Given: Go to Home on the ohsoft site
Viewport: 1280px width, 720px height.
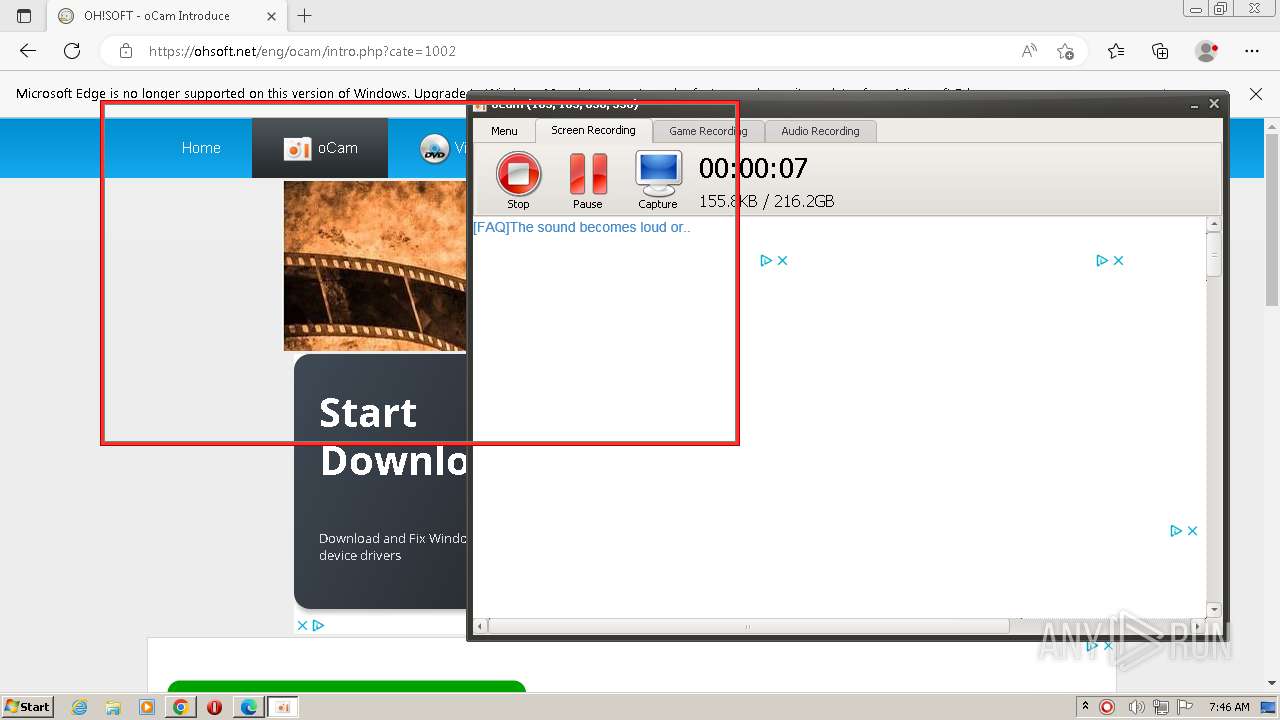Looking at the screenshot, I should (x=201, y=148).
